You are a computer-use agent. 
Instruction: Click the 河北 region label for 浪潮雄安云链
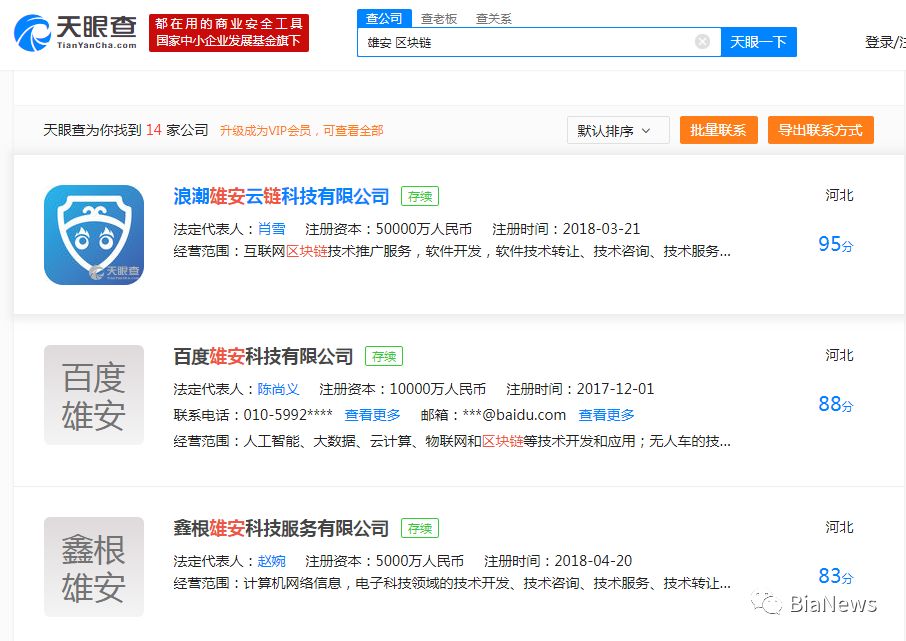pos(840,195)
